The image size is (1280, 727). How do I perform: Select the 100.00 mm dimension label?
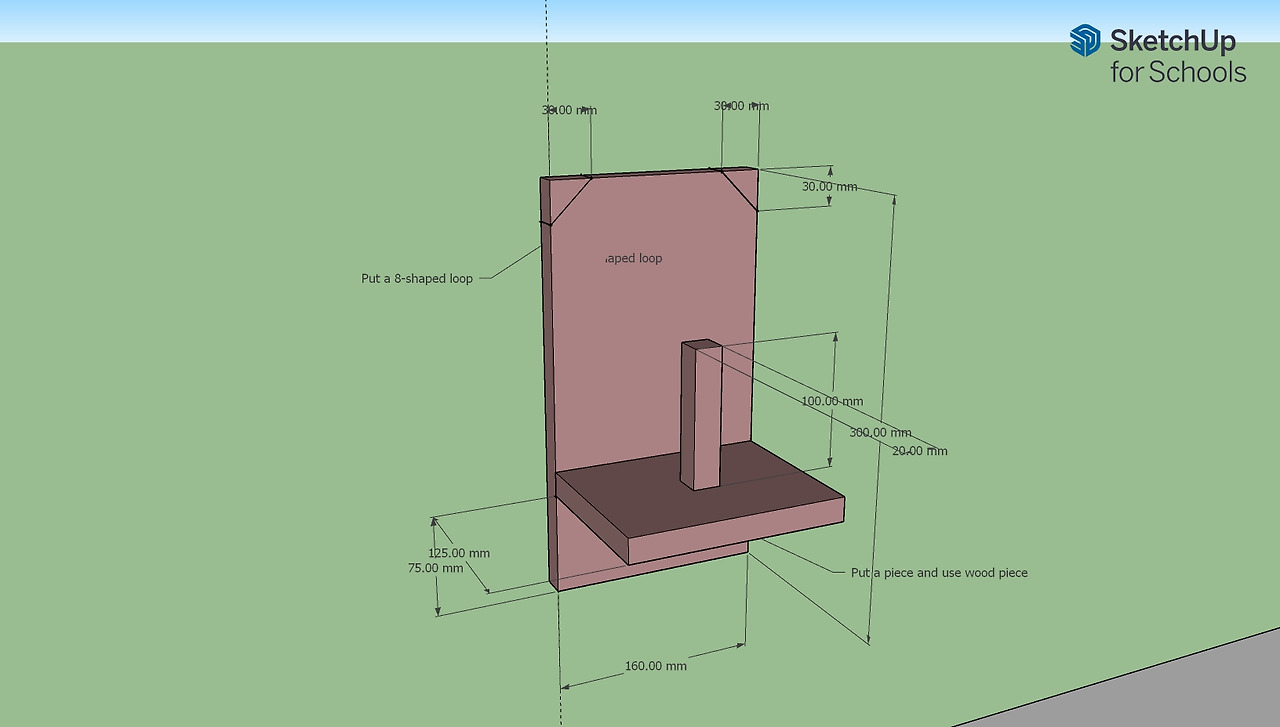pos(831,400)
